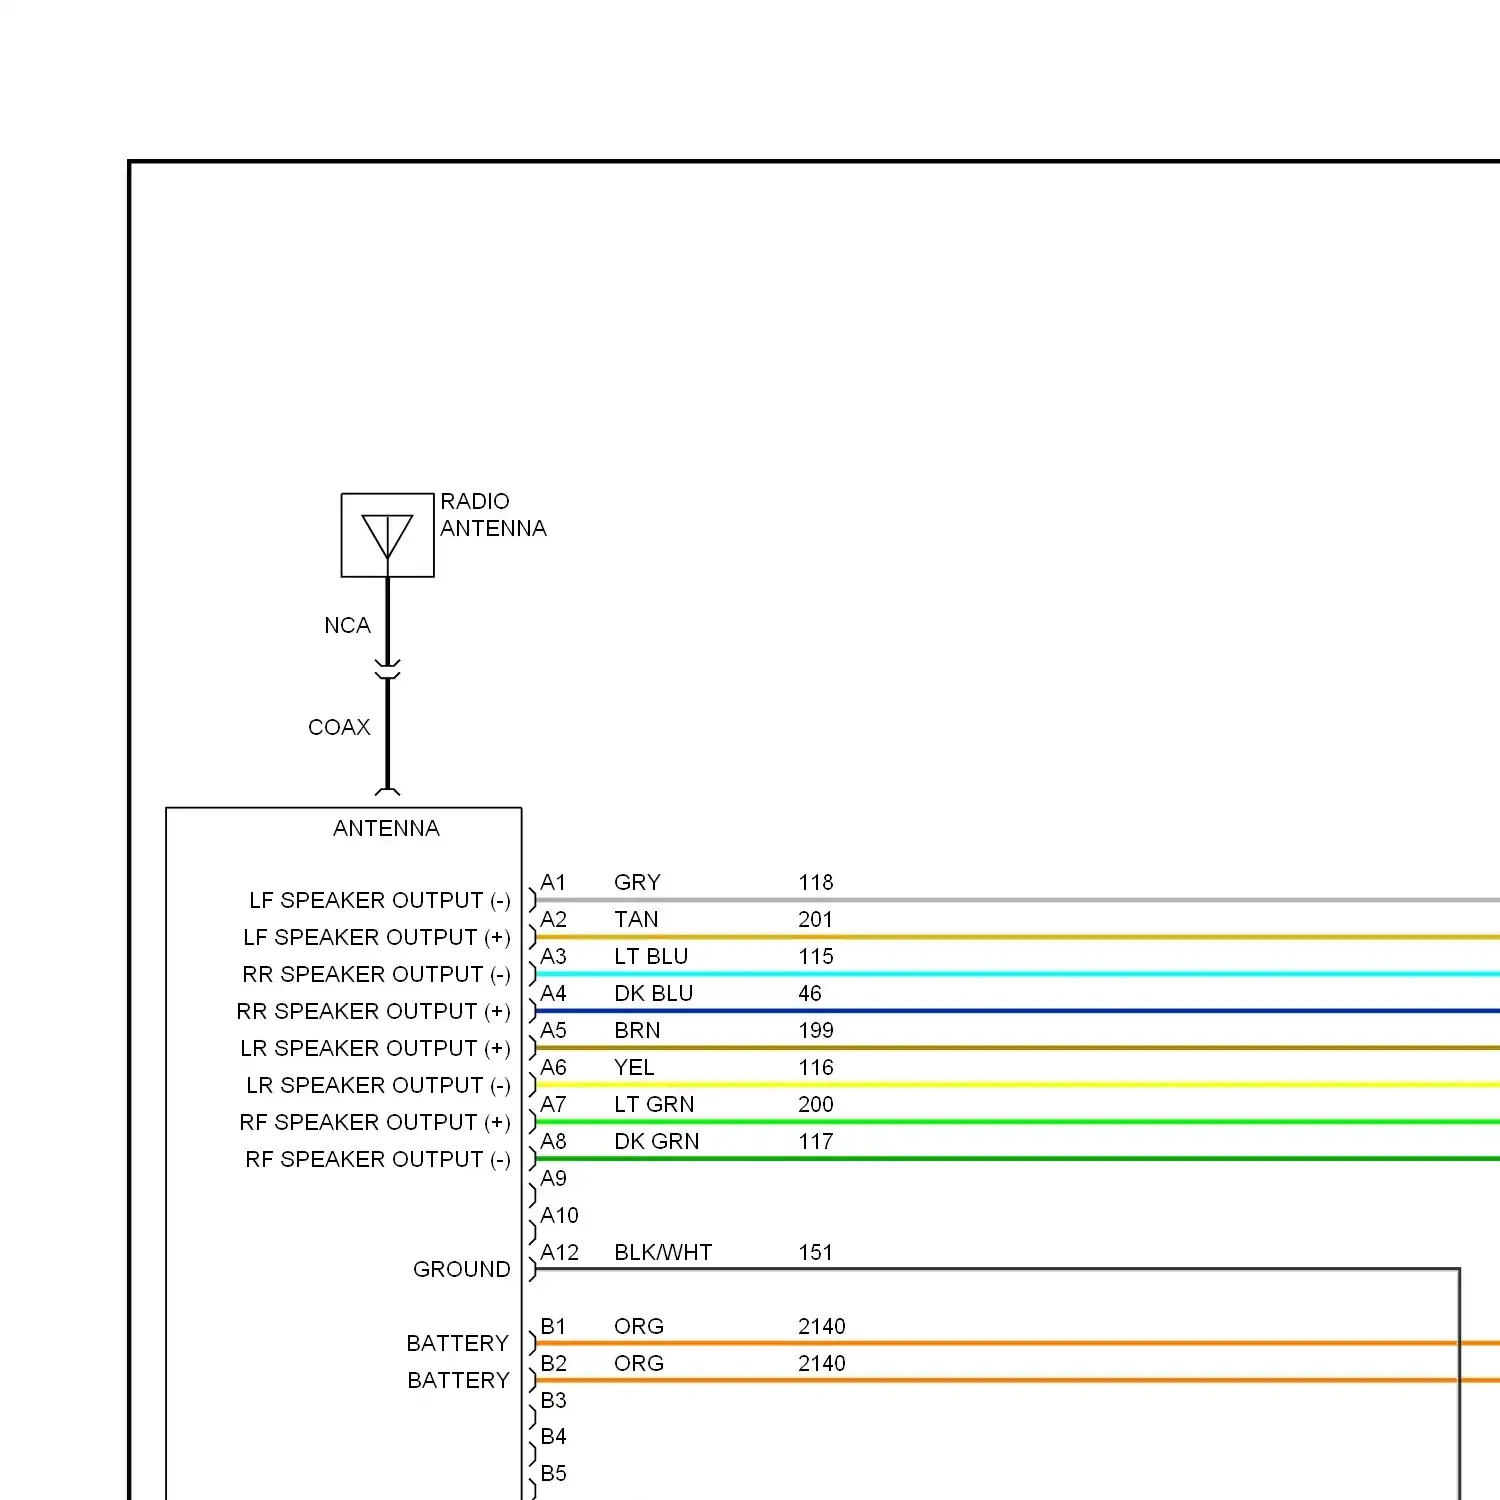Click pin label B1
The width and height of the screenshot is (1500, 1500).
coord(553,1327)
